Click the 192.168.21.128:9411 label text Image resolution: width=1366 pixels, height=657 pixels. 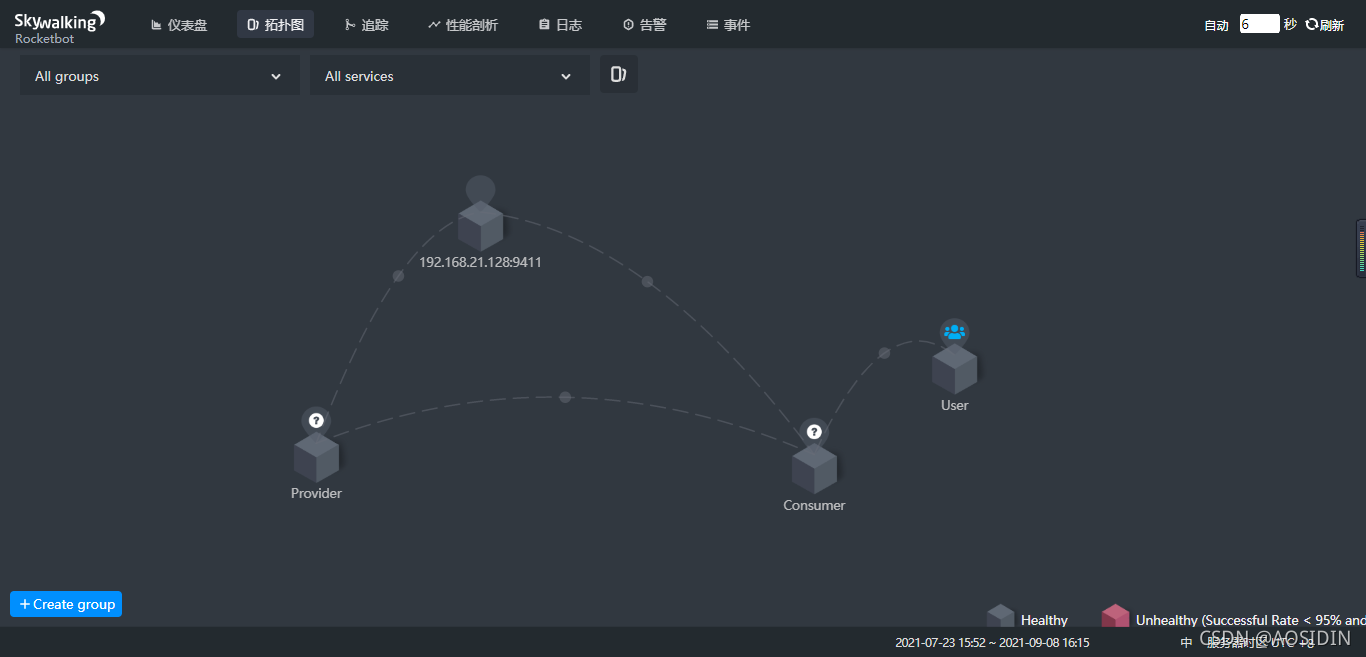[480, 262]
